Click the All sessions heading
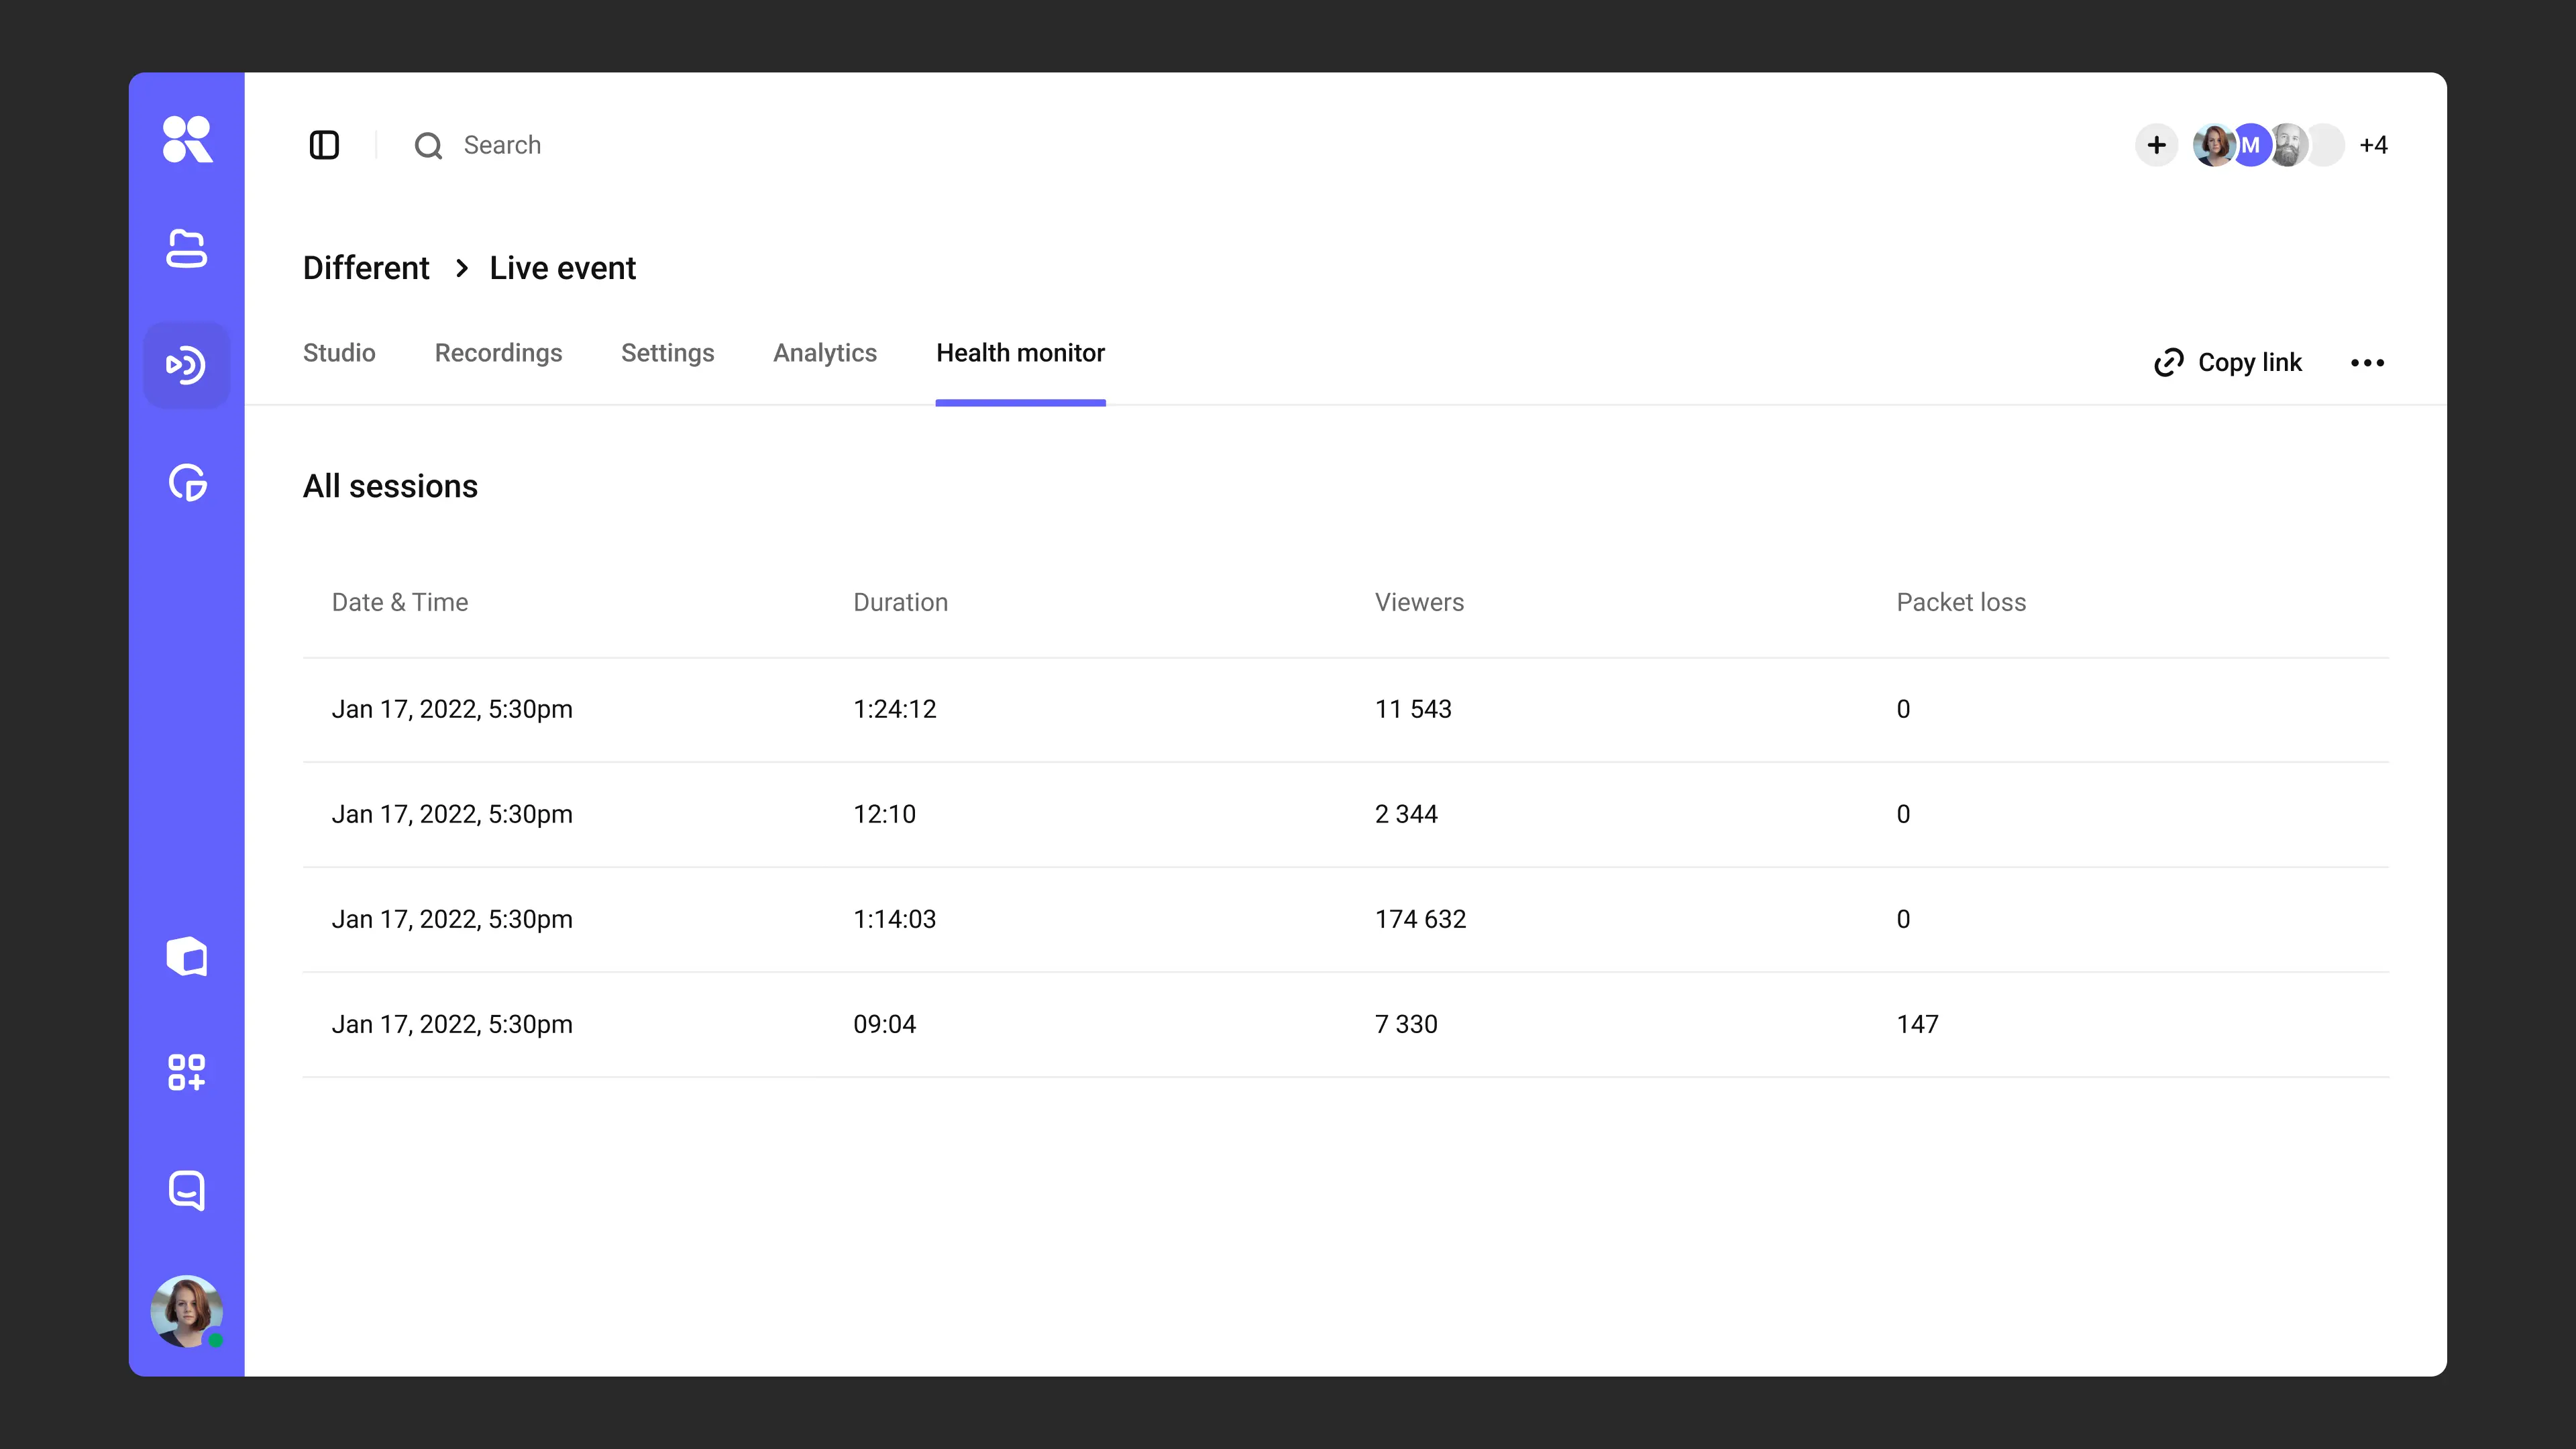 click(390, 486)
